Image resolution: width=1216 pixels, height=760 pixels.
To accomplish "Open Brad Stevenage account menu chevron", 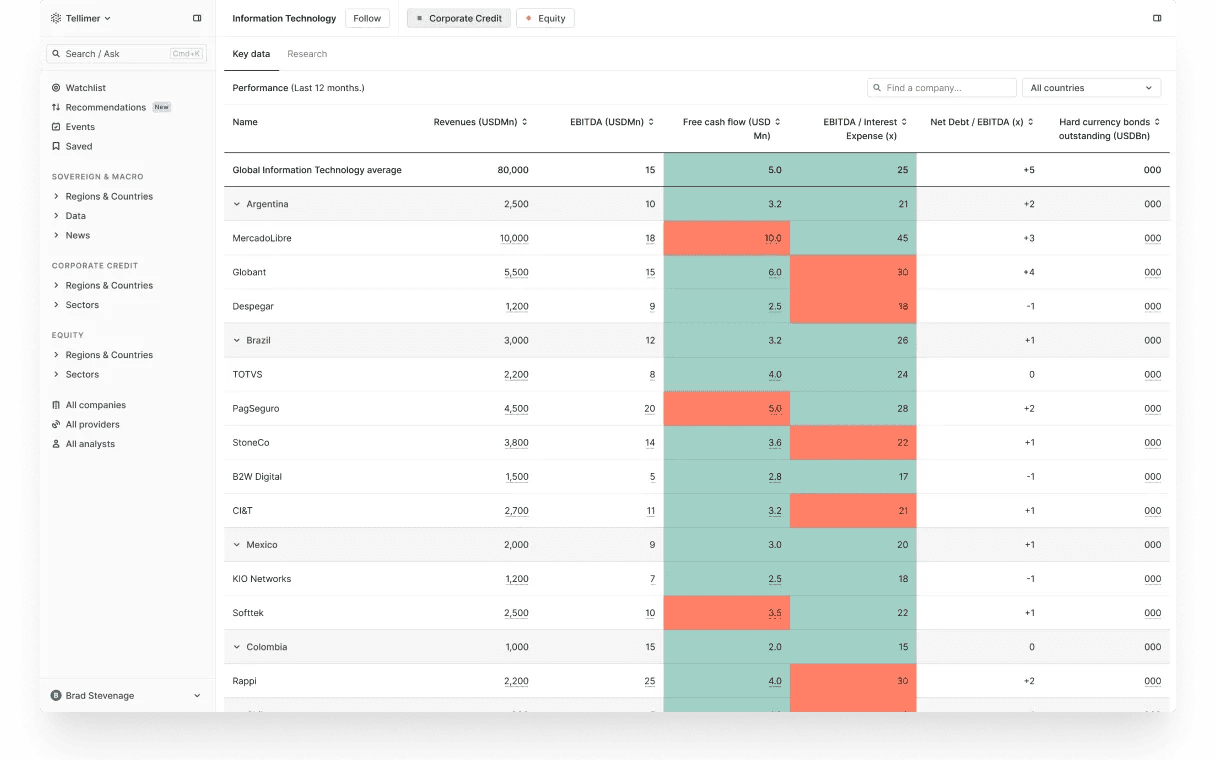I will coord(197,696).
